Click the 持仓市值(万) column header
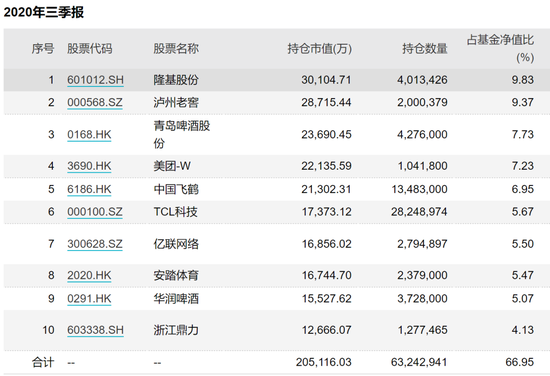The height and width of the screenshot is (376, 550). pos(320,48)
